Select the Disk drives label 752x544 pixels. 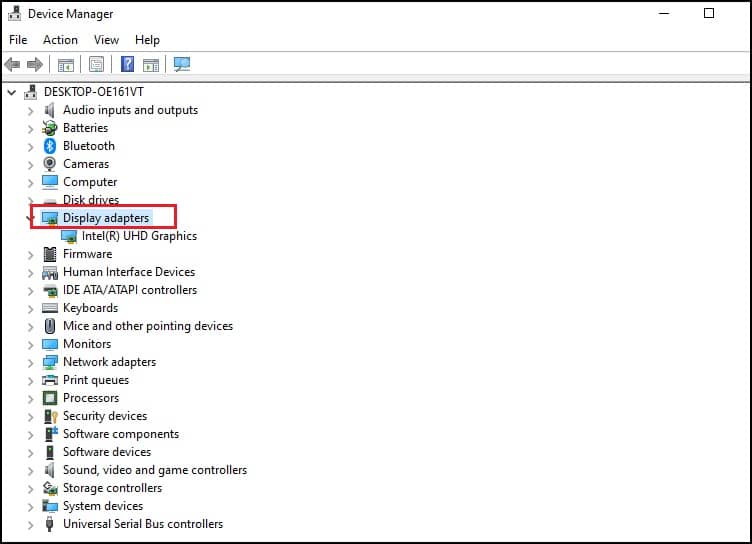[91, 200]
